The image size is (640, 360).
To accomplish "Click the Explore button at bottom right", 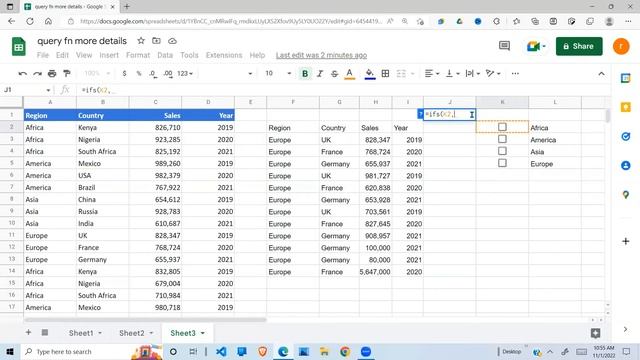I will click(595, 333).
